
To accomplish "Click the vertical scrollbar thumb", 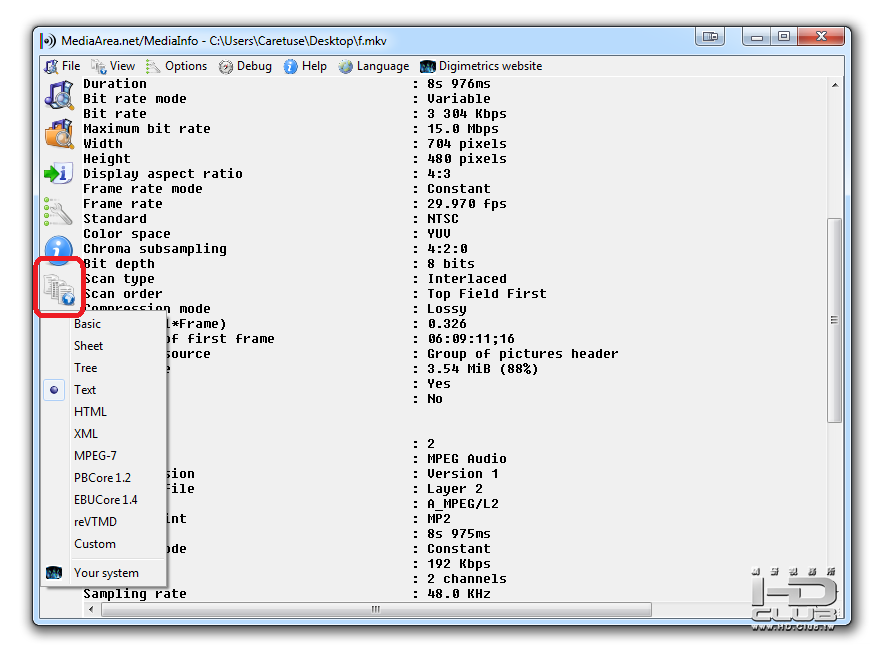I will click(834, 320).
